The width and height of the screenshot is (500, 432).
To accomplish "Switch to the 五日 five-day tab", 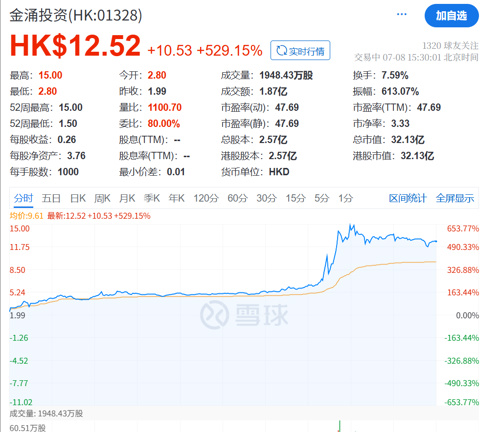I will [x=51, y=198].
